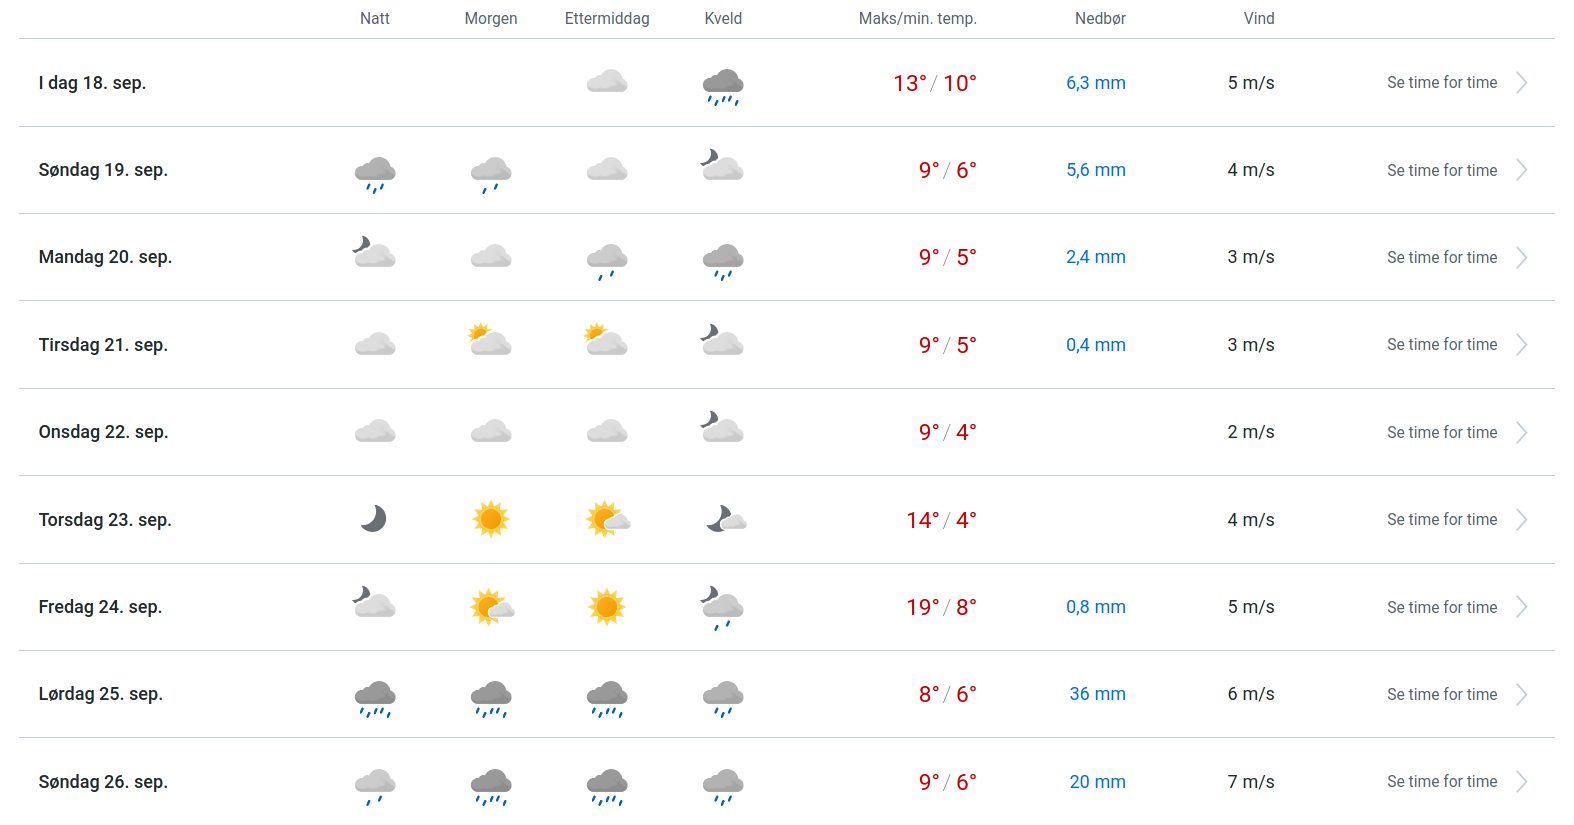Click Lørdag 25 Sep night heavy rain icon
The height and width of the screenshot is (825, 1574).
click(x=374, y=698)
